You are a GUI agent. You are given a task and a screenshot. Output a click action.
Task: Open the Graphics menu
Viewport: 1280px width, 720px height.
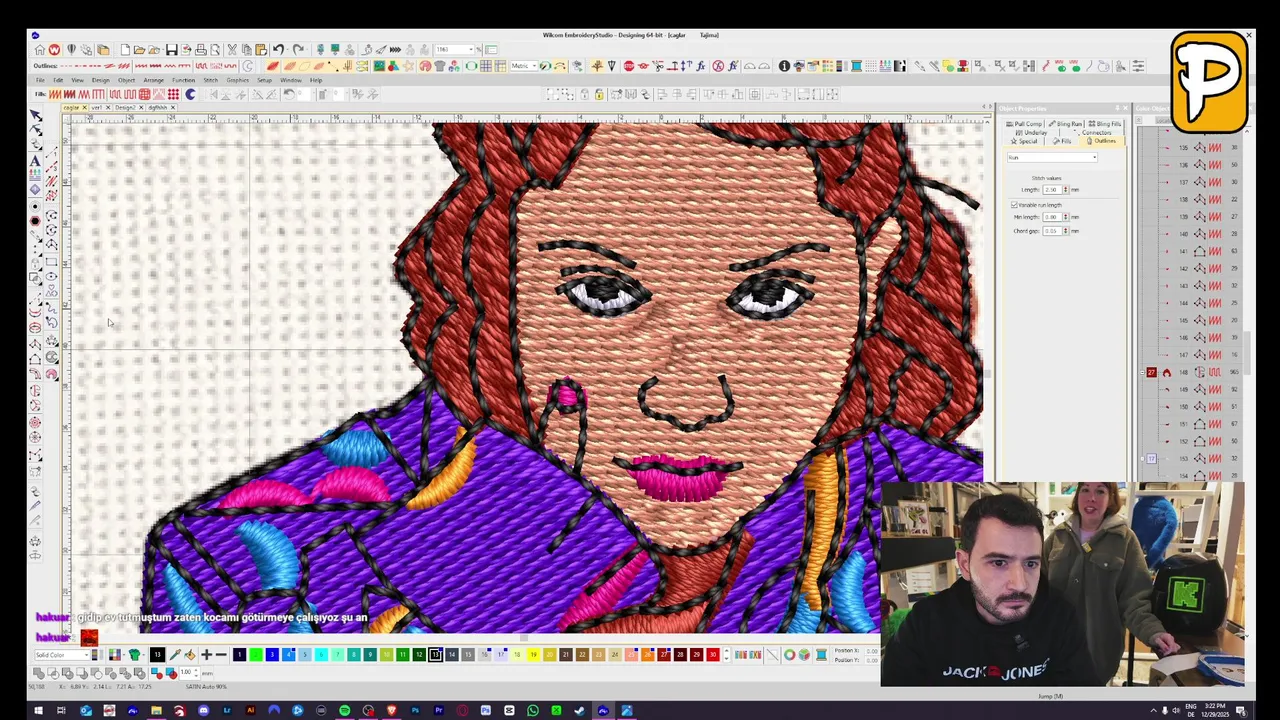pos(237,80)
